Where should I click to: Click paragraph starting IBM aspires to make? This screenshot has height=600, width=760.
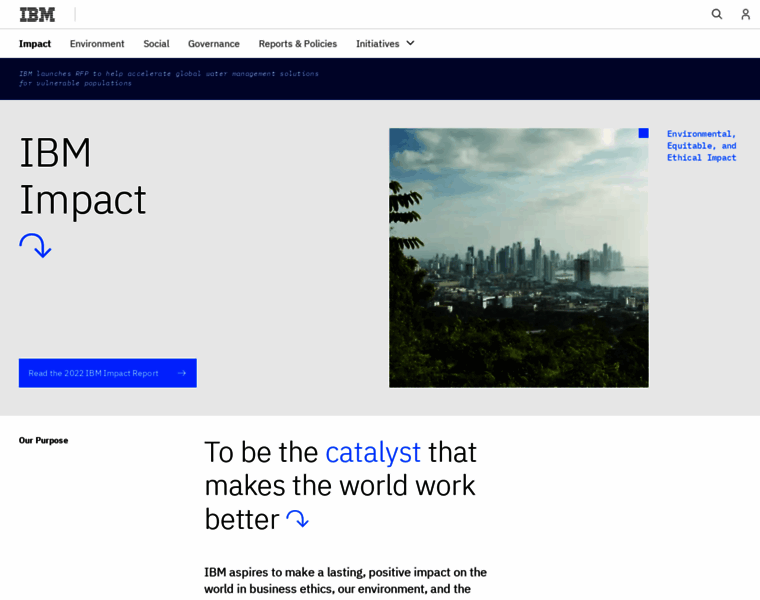click(345, 581)
